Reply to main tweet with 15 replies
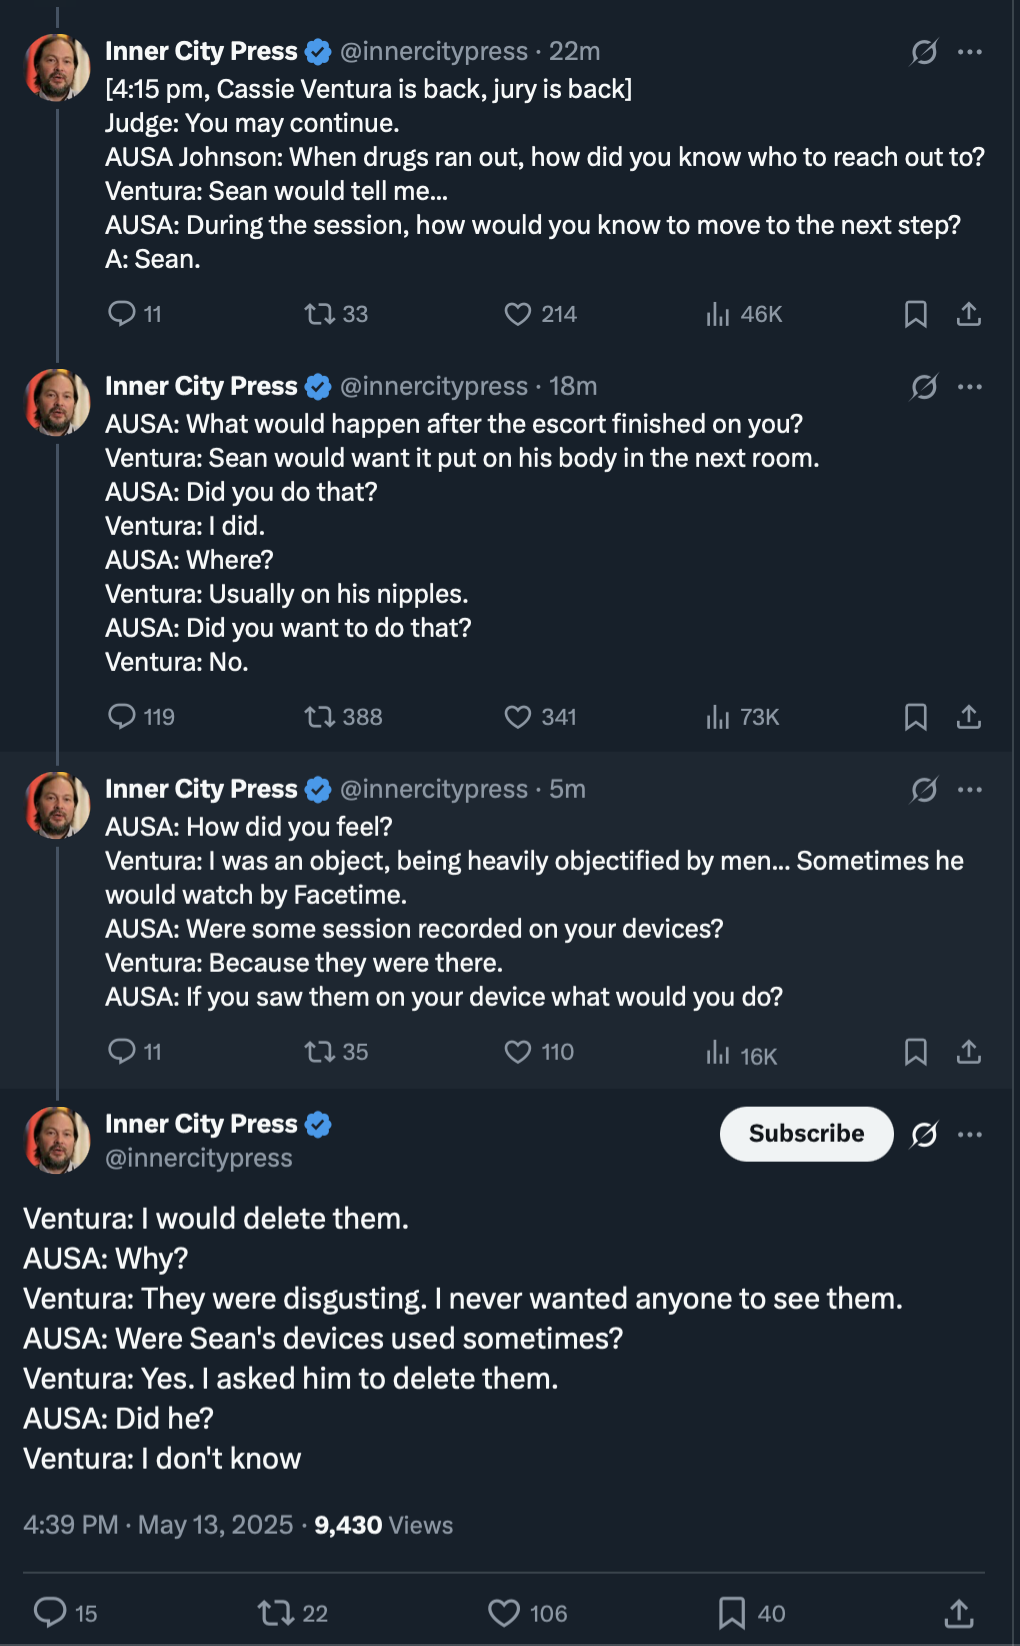Screen dimensions: 1020x1646 coord(50,1612)
